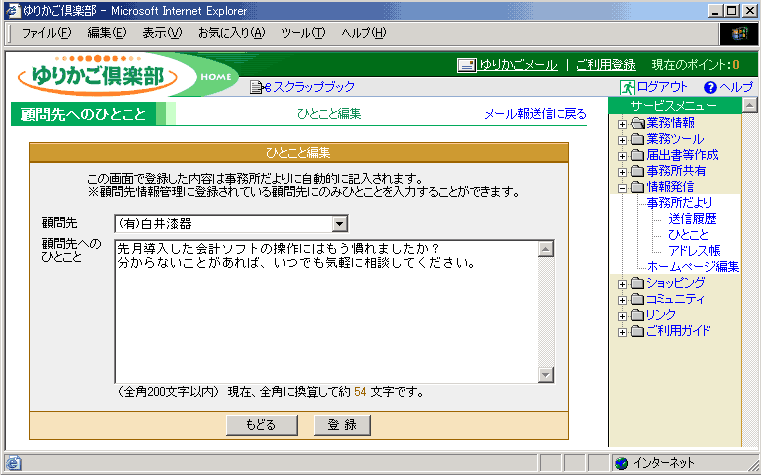
Task: Click the 届出書等作成 folder icon
Action: click(637, 155)
